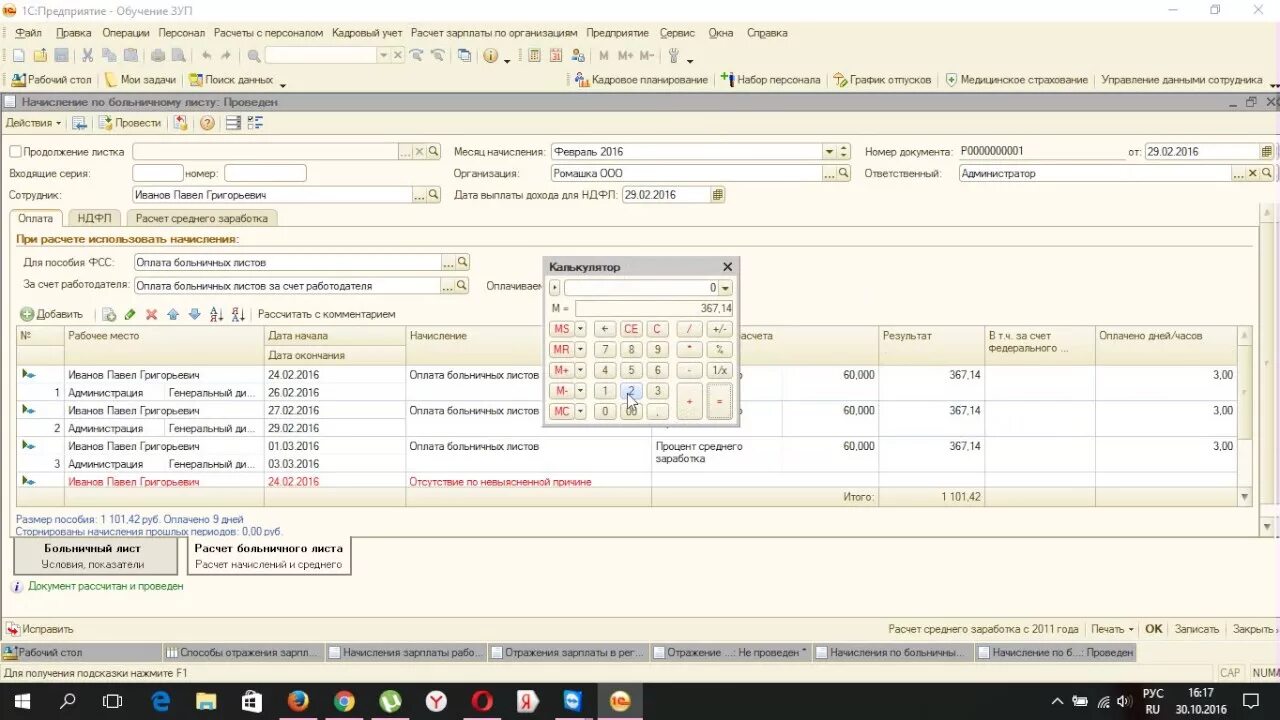Open dropdown next to M+ in calculator
This screenshot has width=1280, height=720.
click(x=580, y=370)
